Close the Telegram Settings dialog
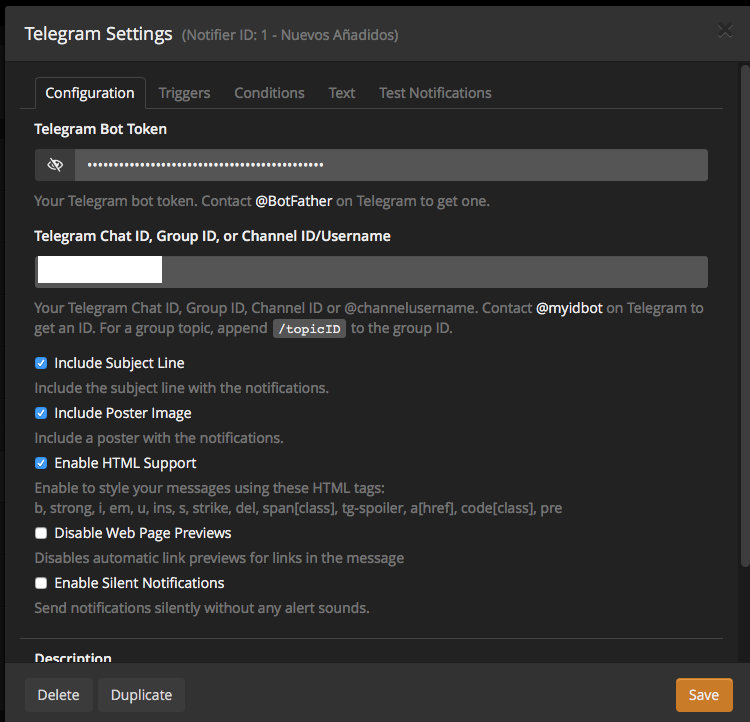Image resolution: width=750 pixels, height=722 pixels. coord(725,30)
